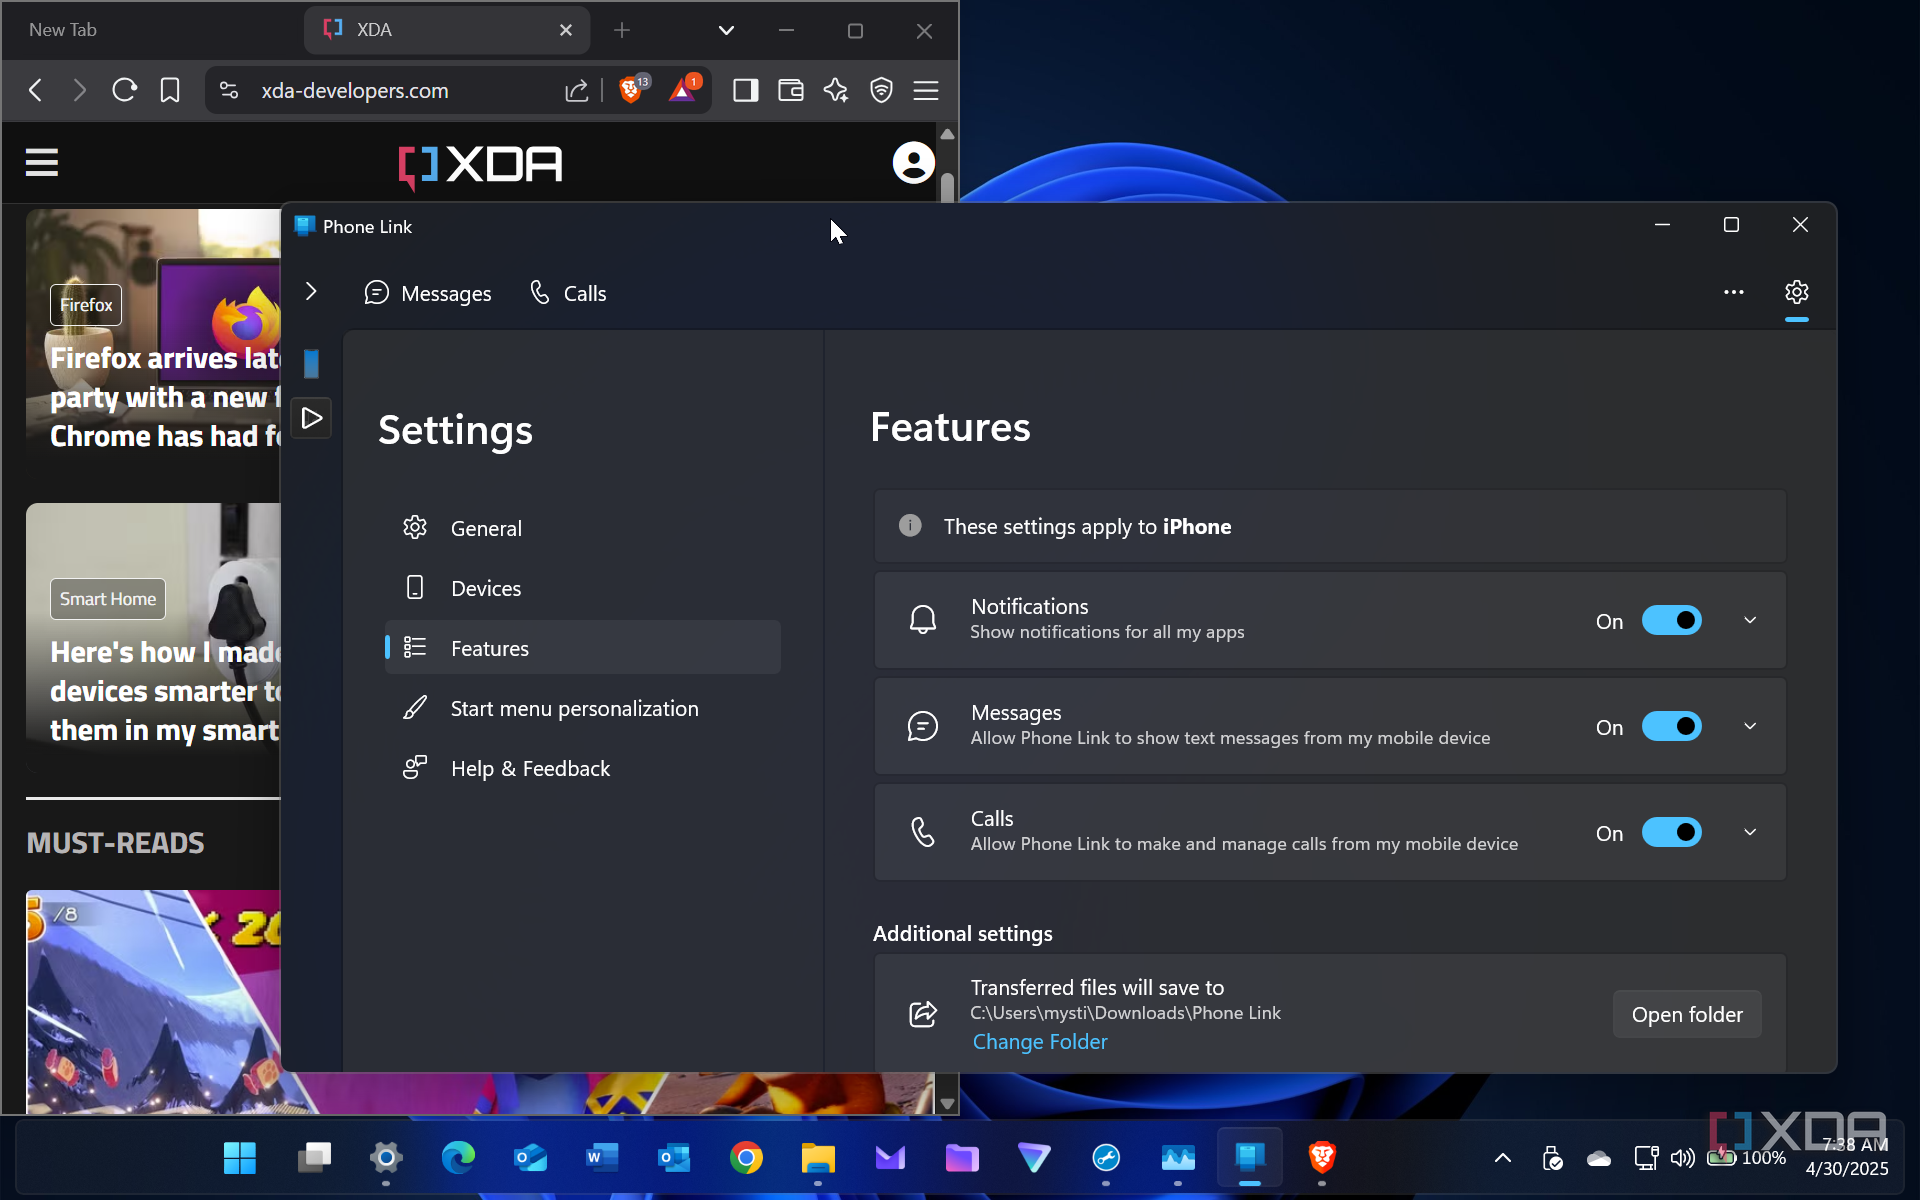This screenshot has width=1920, height=1200.
Task: Open Help & Feedback settings
Action: [x=583, y=768]
